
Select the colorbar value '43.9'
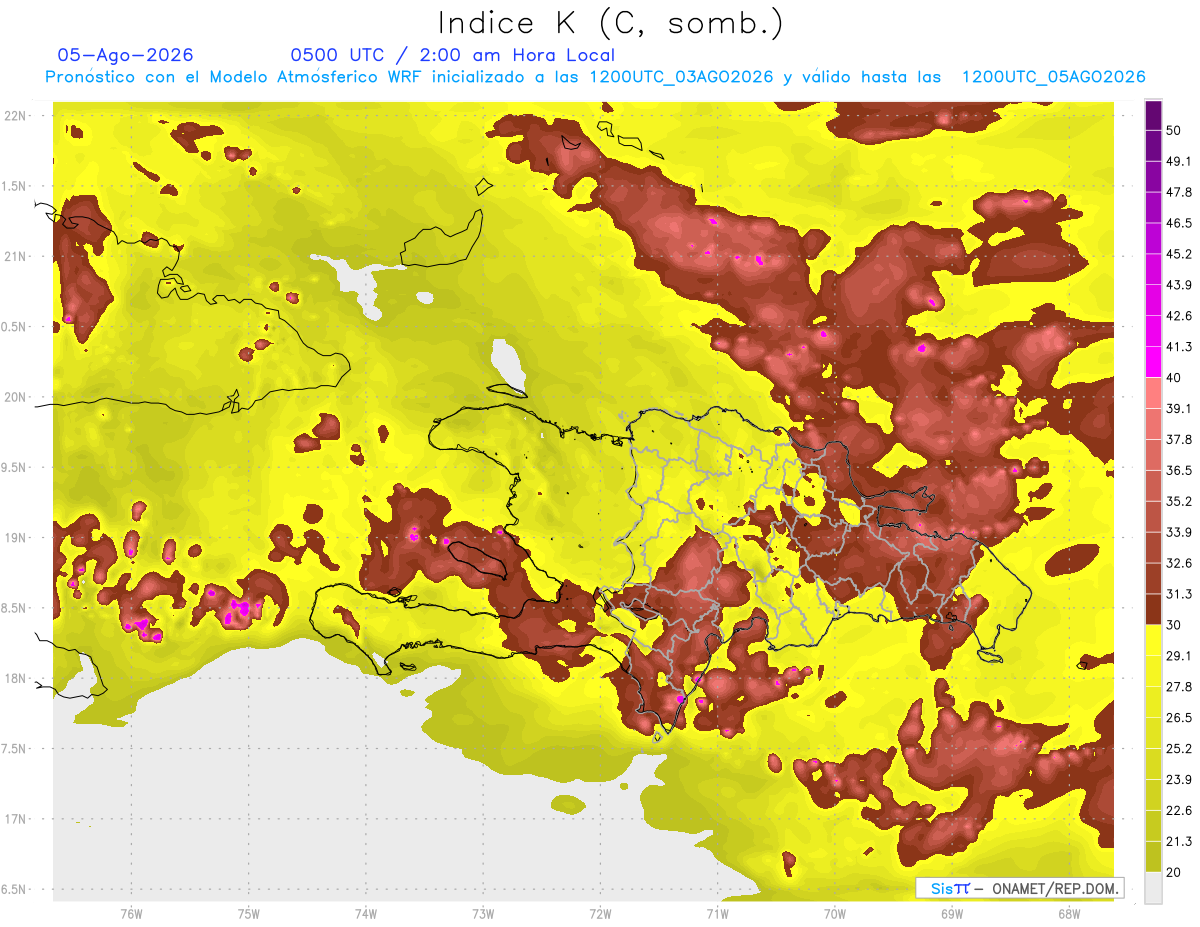1178,285
